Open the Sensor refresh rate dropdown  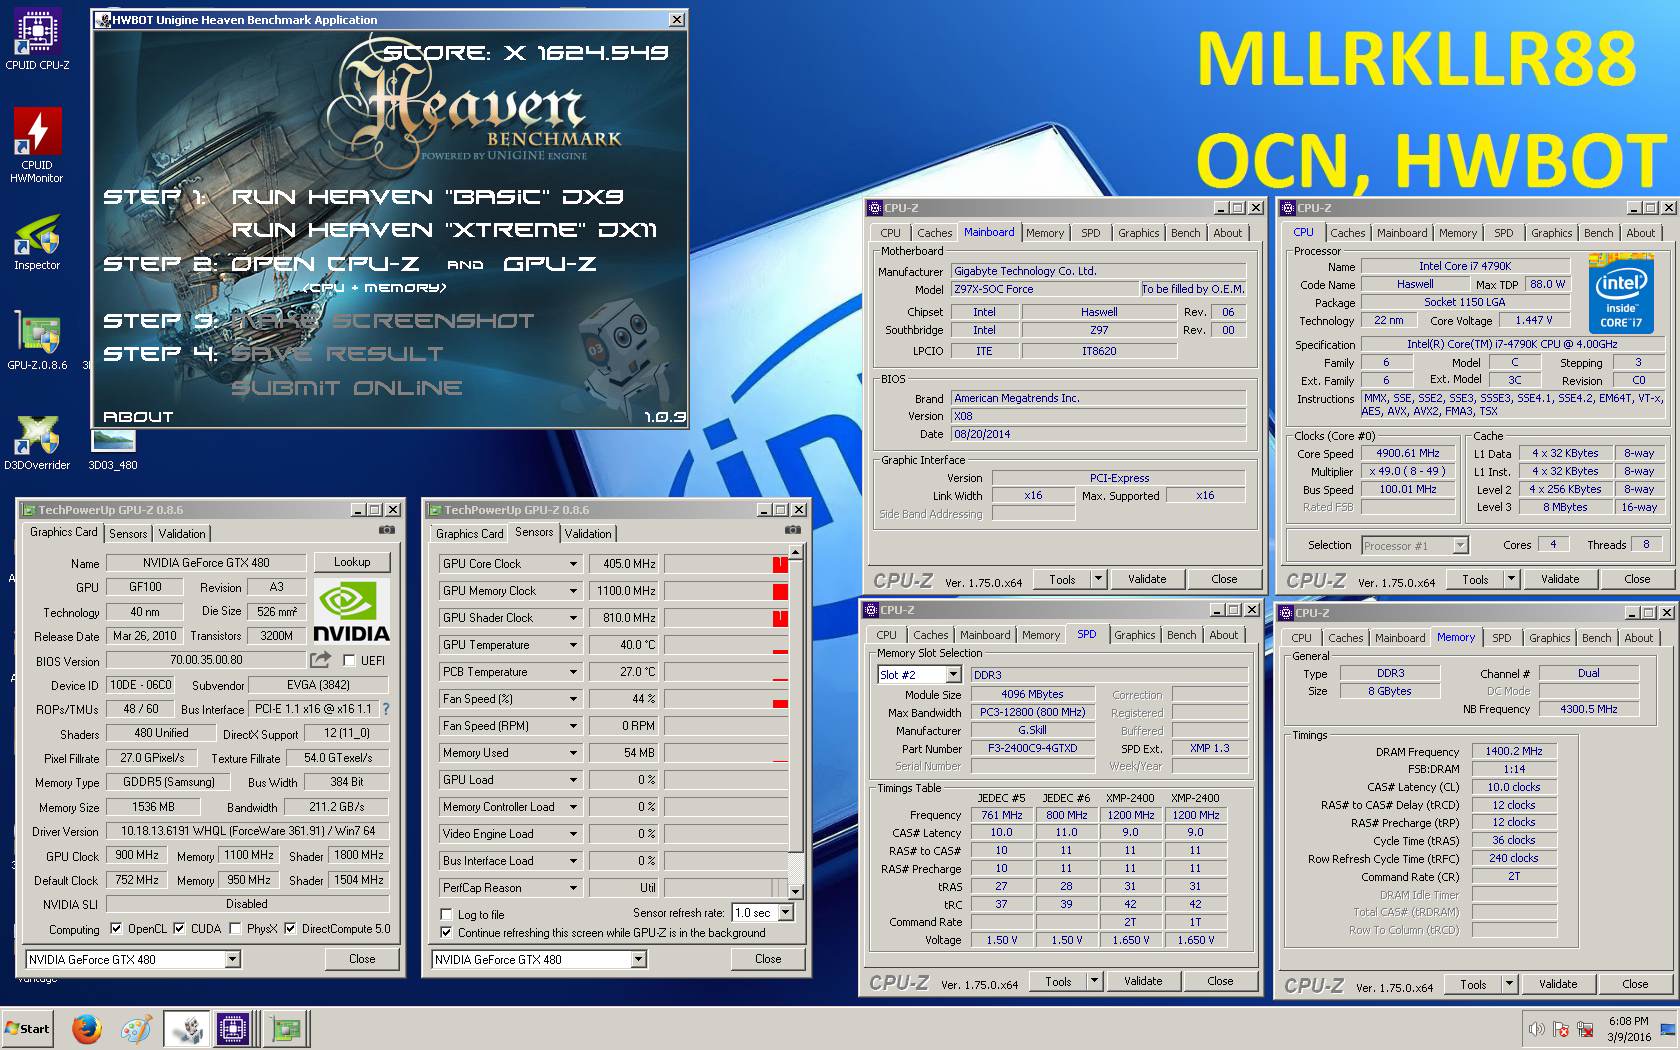(x=785, y=913)
